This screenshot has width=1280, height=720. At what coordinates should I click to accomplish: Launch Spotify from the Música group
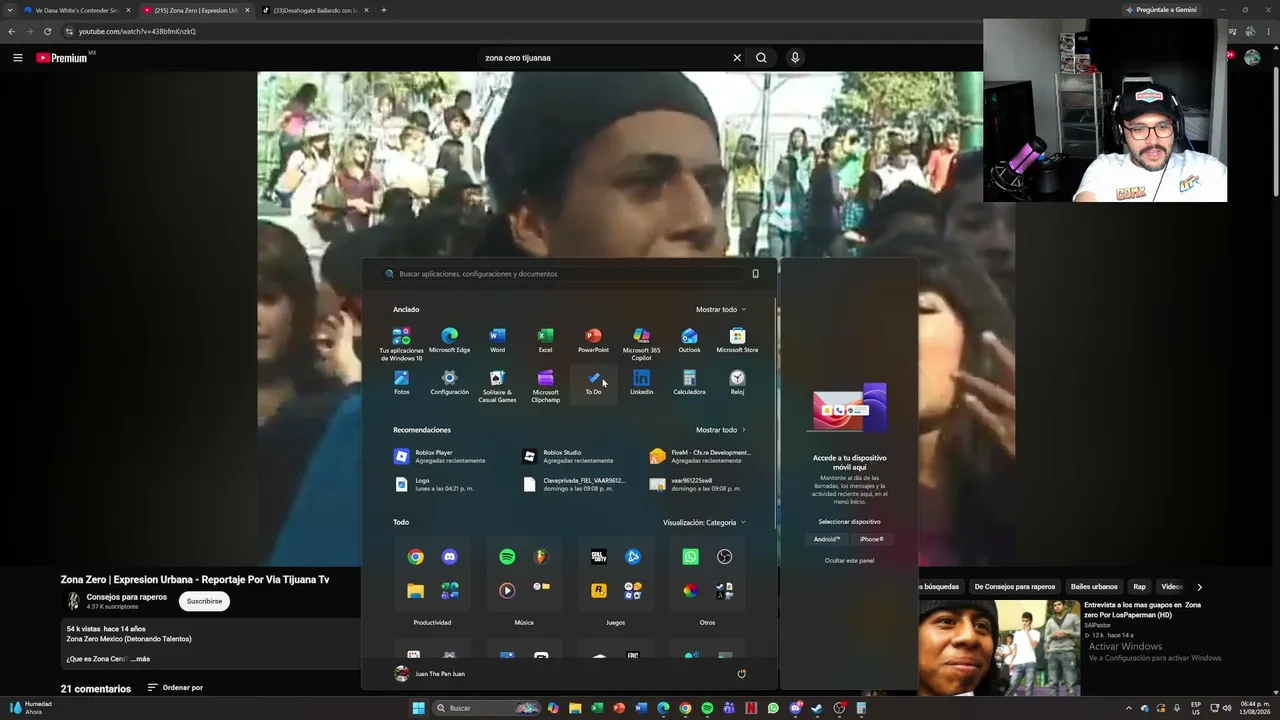tap(507, 557)
